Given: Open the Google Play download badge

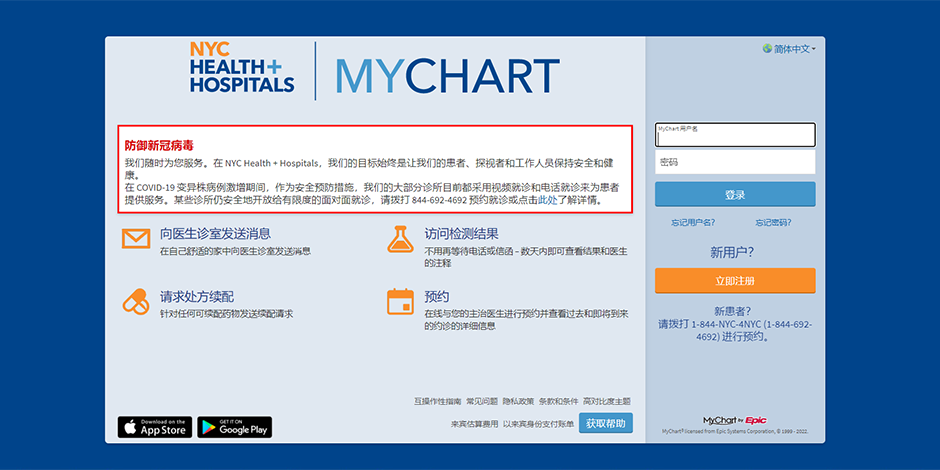Looking at the screenshot, I should click(234, 427).
